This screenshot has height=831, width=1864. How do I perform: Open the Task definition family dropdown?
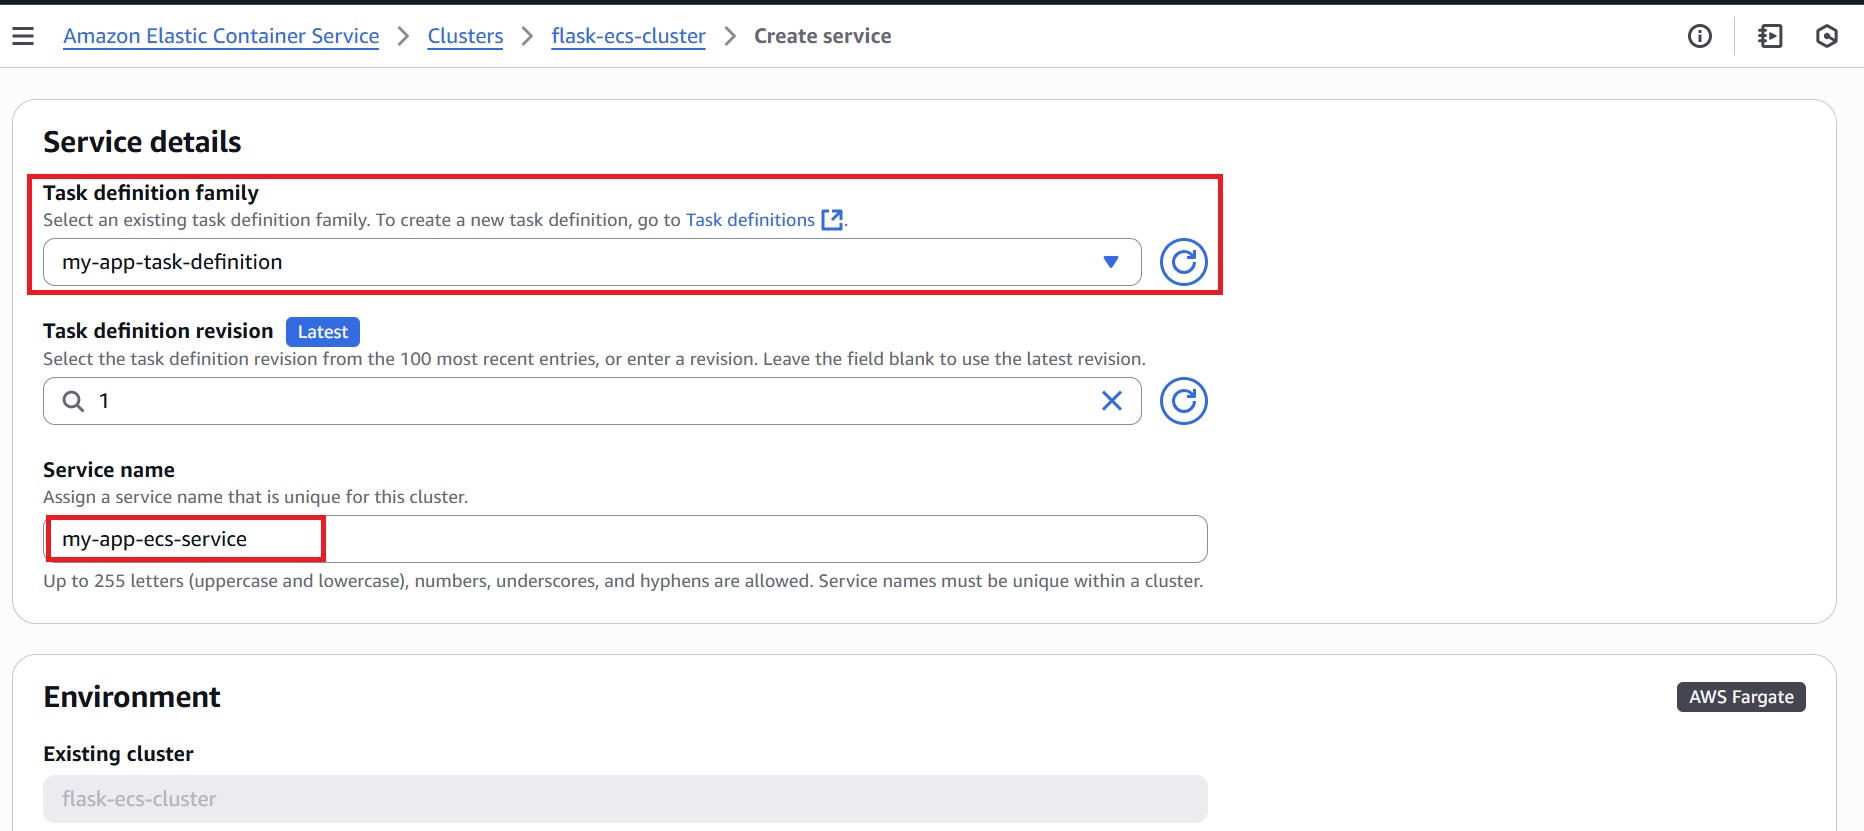592,262
